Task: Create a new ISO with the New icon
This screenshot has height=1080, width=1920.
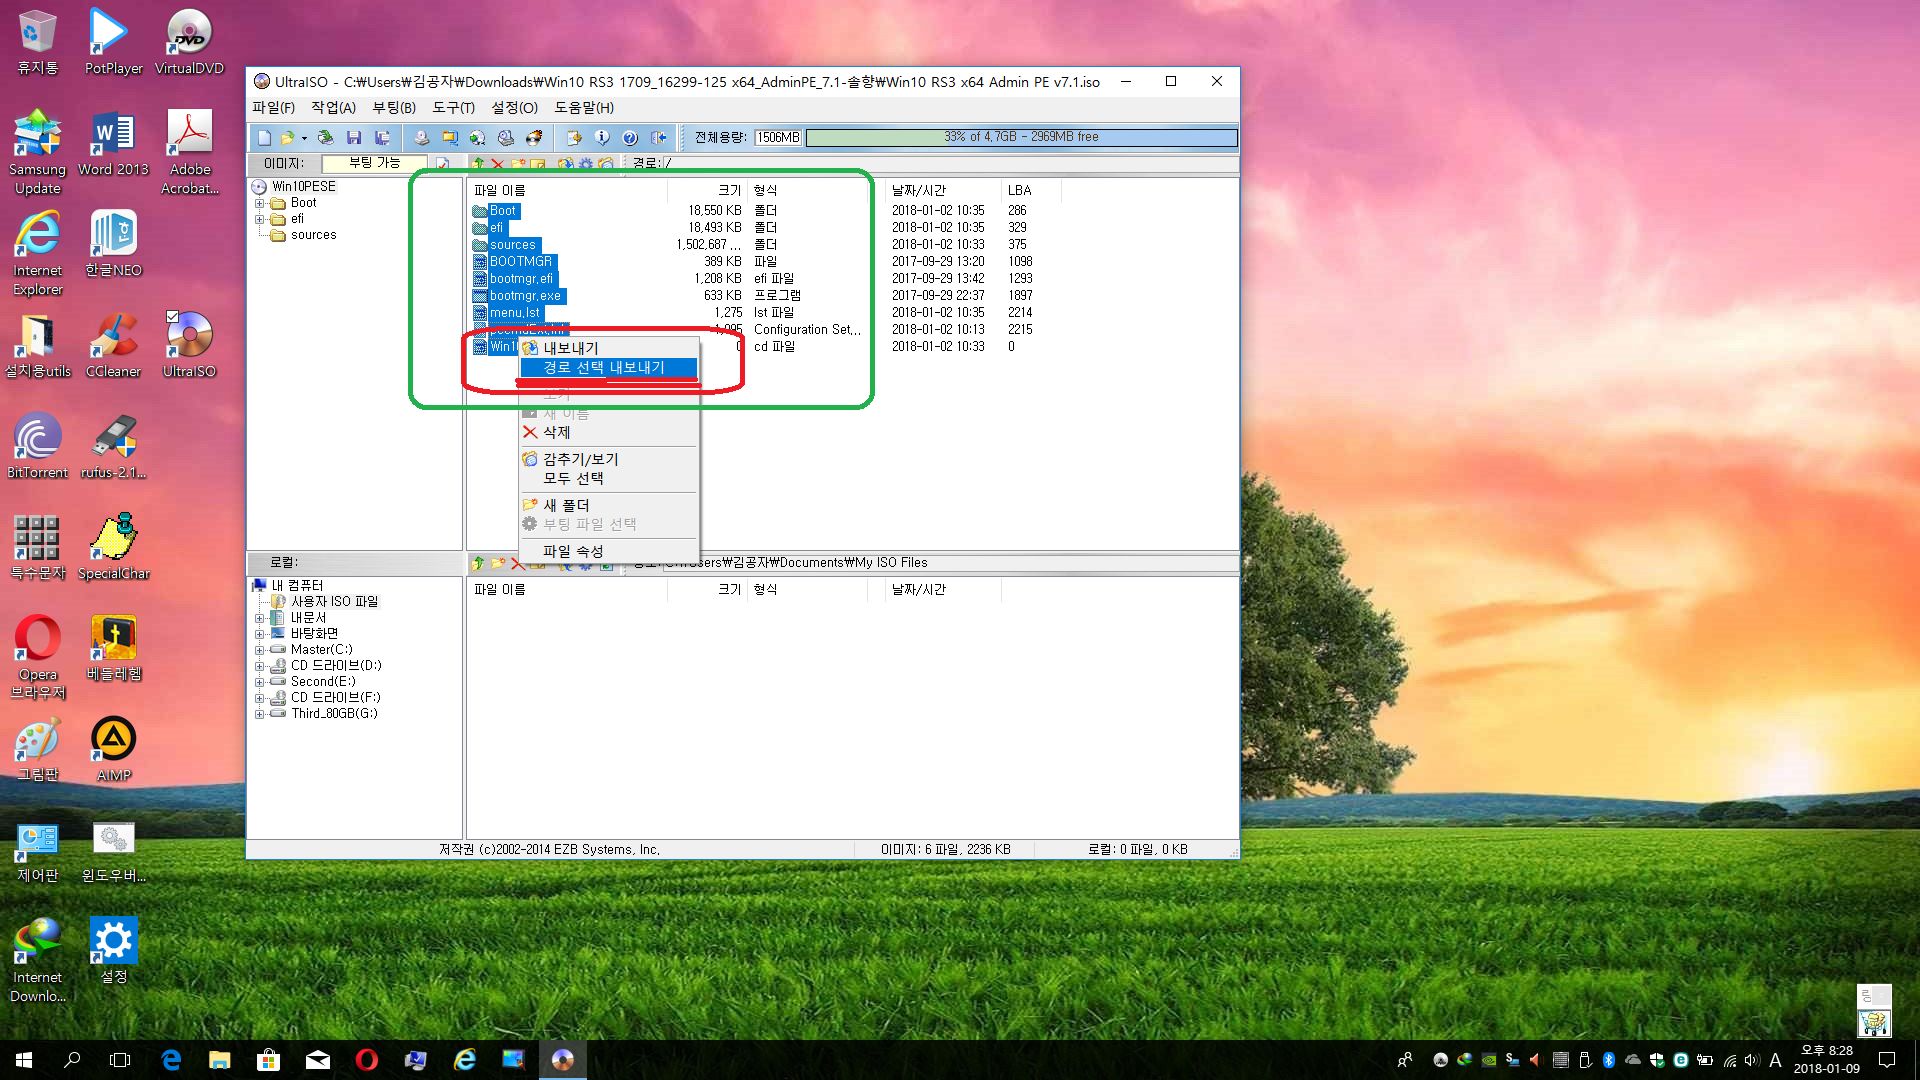Action: [264, 138]
